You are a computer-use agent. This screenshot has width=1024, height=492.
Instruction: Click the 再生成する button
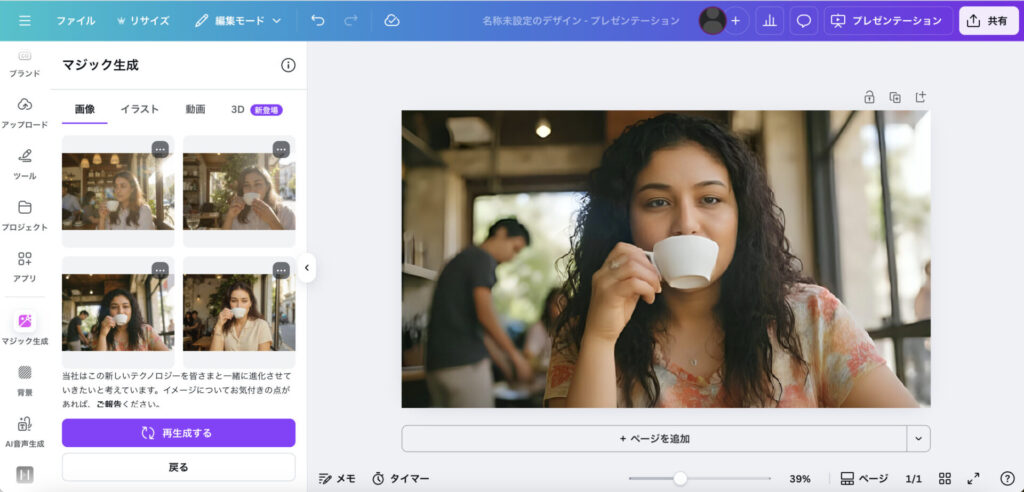(178, 433)
